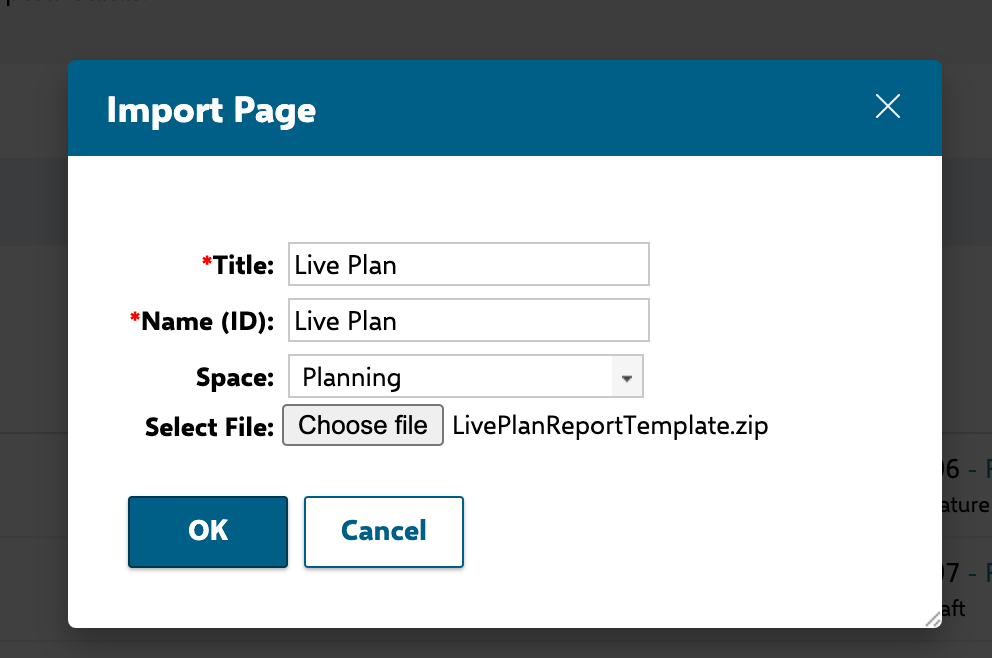Click the red asterisk beside Title

point(207,261)
